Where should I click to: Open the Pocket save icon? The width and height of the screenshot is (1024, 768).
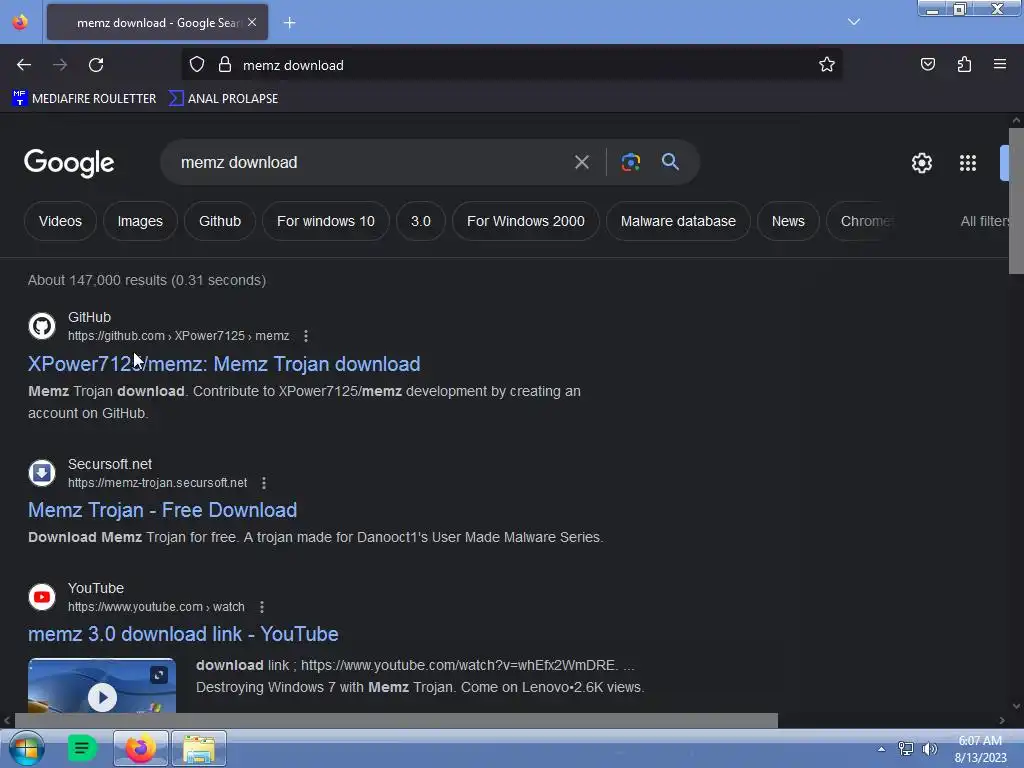click(927, 65)
